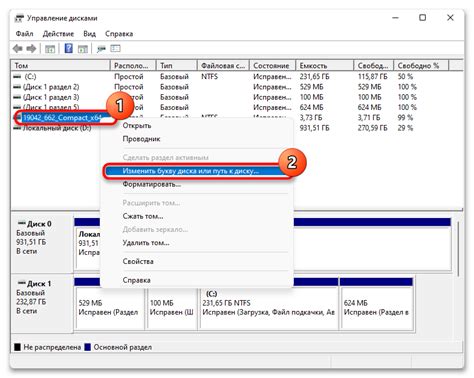Image resolution: width=474 pixels, height=378 pixels.
Task: Select the Диск 0 disk label panel
Action: tap(42, 243)
